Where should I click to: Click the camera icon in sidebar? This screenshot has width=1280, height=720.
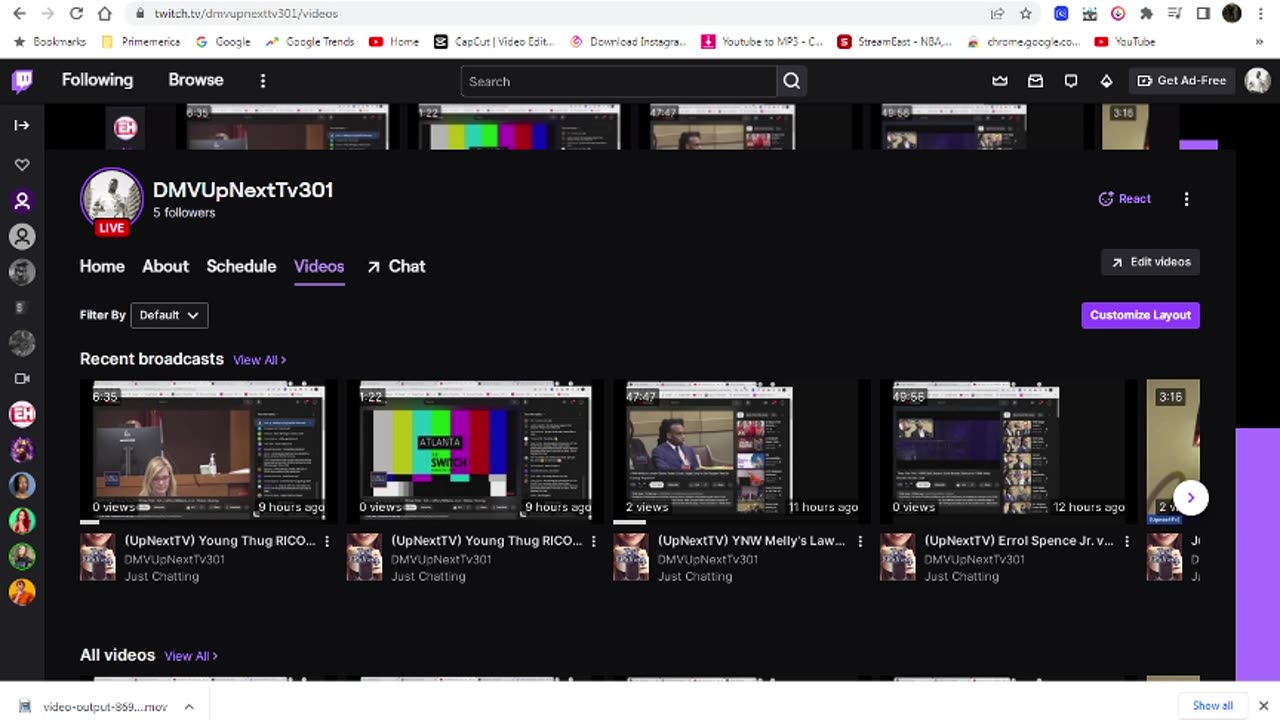pos(22,378)
